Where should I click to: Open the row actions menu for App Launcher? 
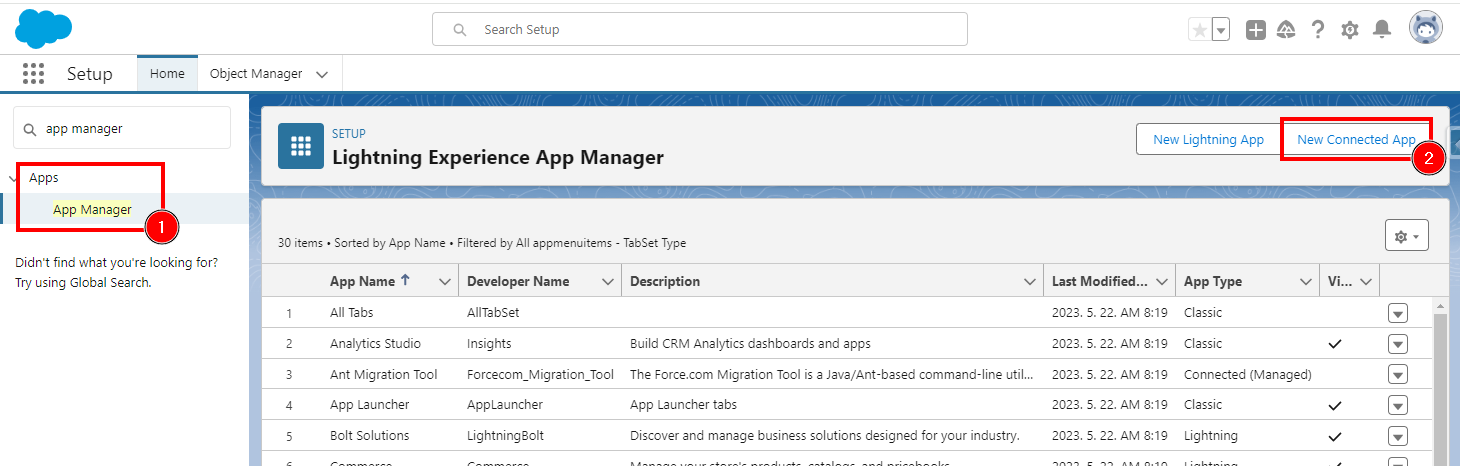[x=1398, y=406]
